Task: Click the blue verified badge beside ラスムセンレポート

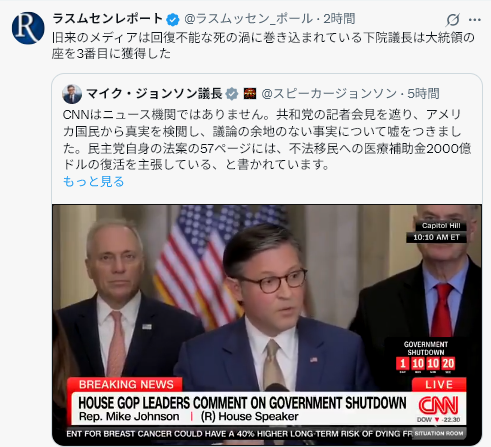Action: click(x=173, y=19)
